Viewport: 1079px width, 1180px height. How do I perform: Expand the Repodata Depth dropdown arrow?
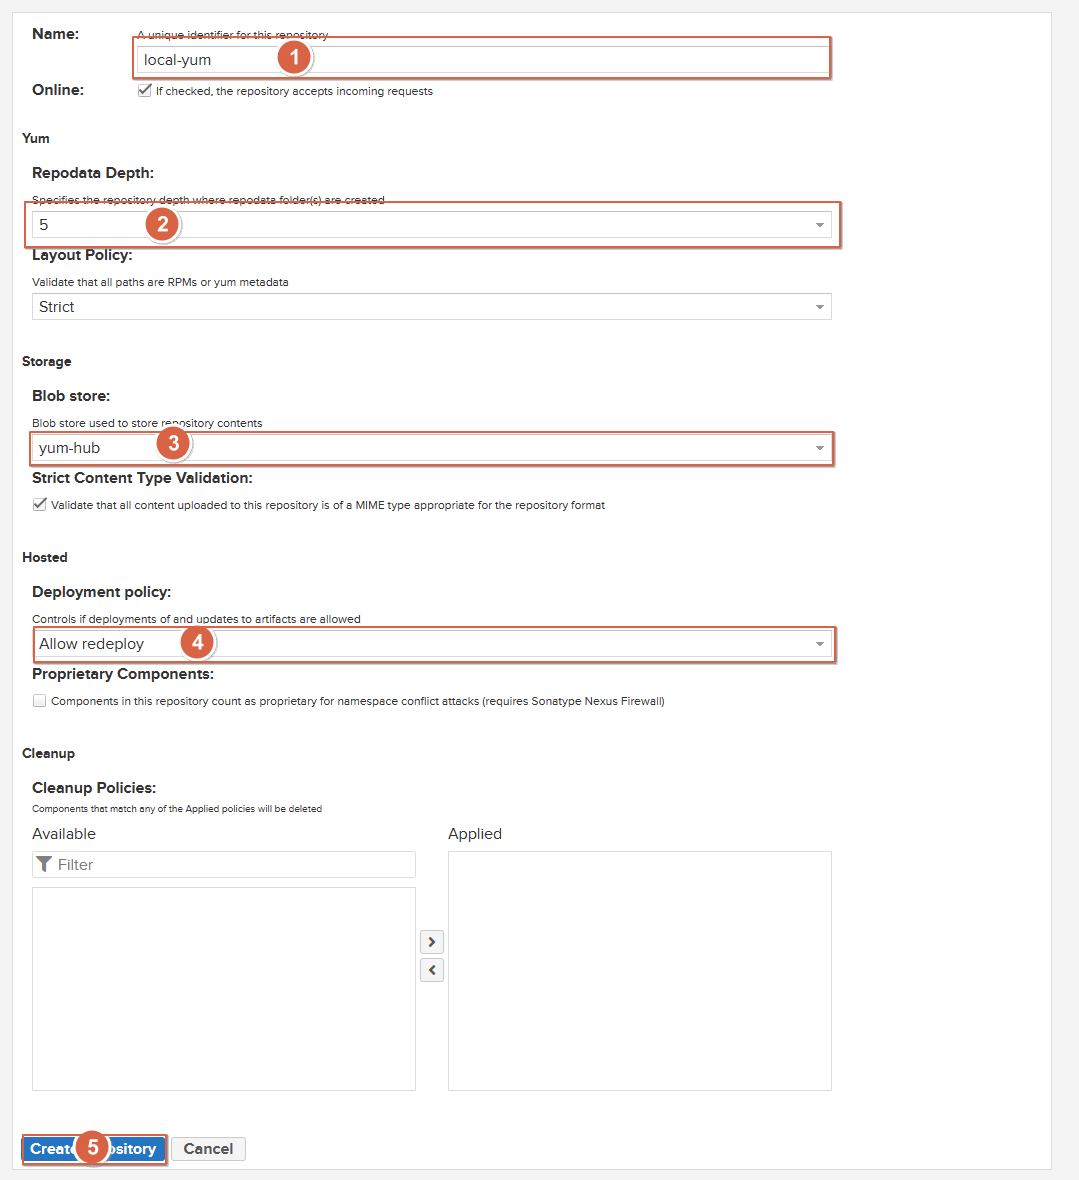819,225
